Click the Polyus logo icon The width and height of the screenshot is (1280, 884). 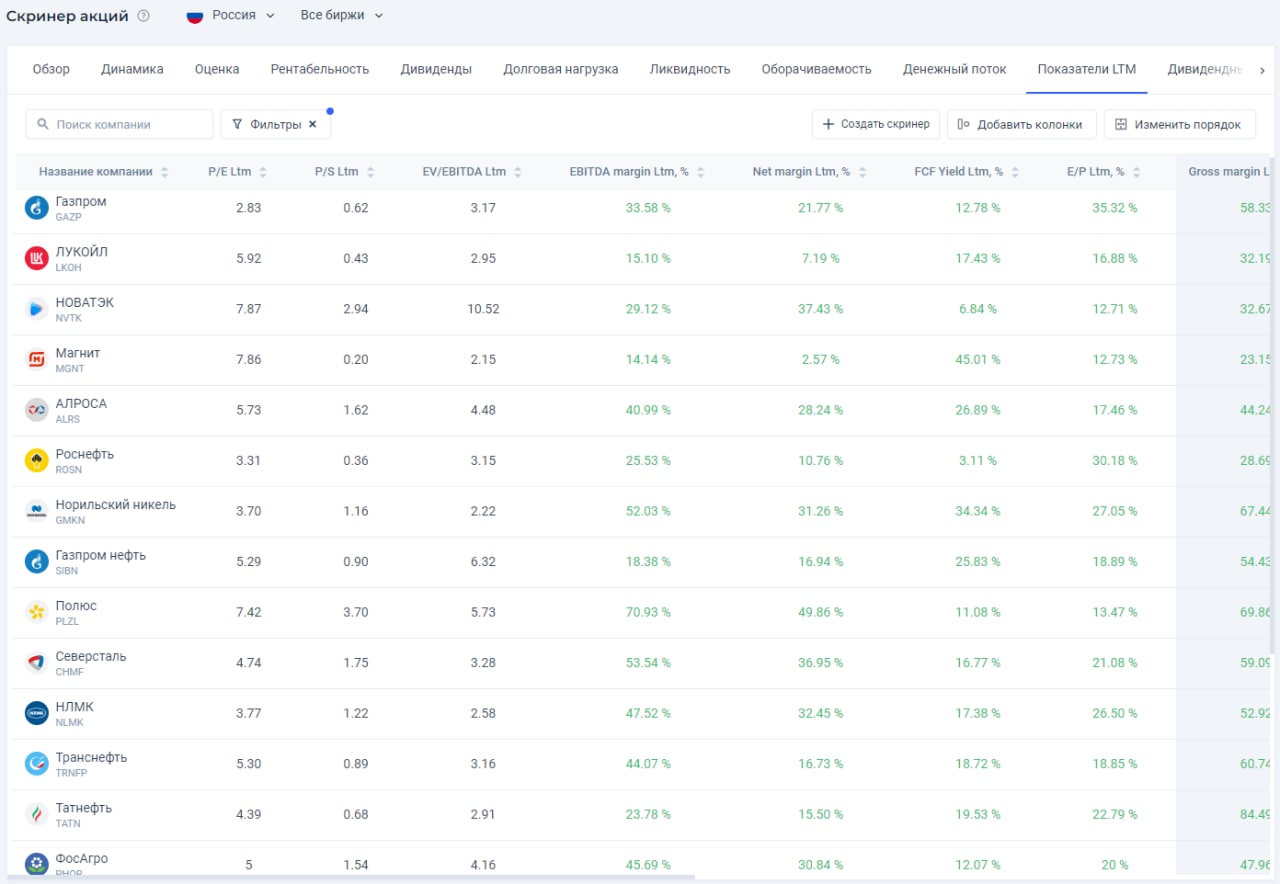(x=37, y=612)
